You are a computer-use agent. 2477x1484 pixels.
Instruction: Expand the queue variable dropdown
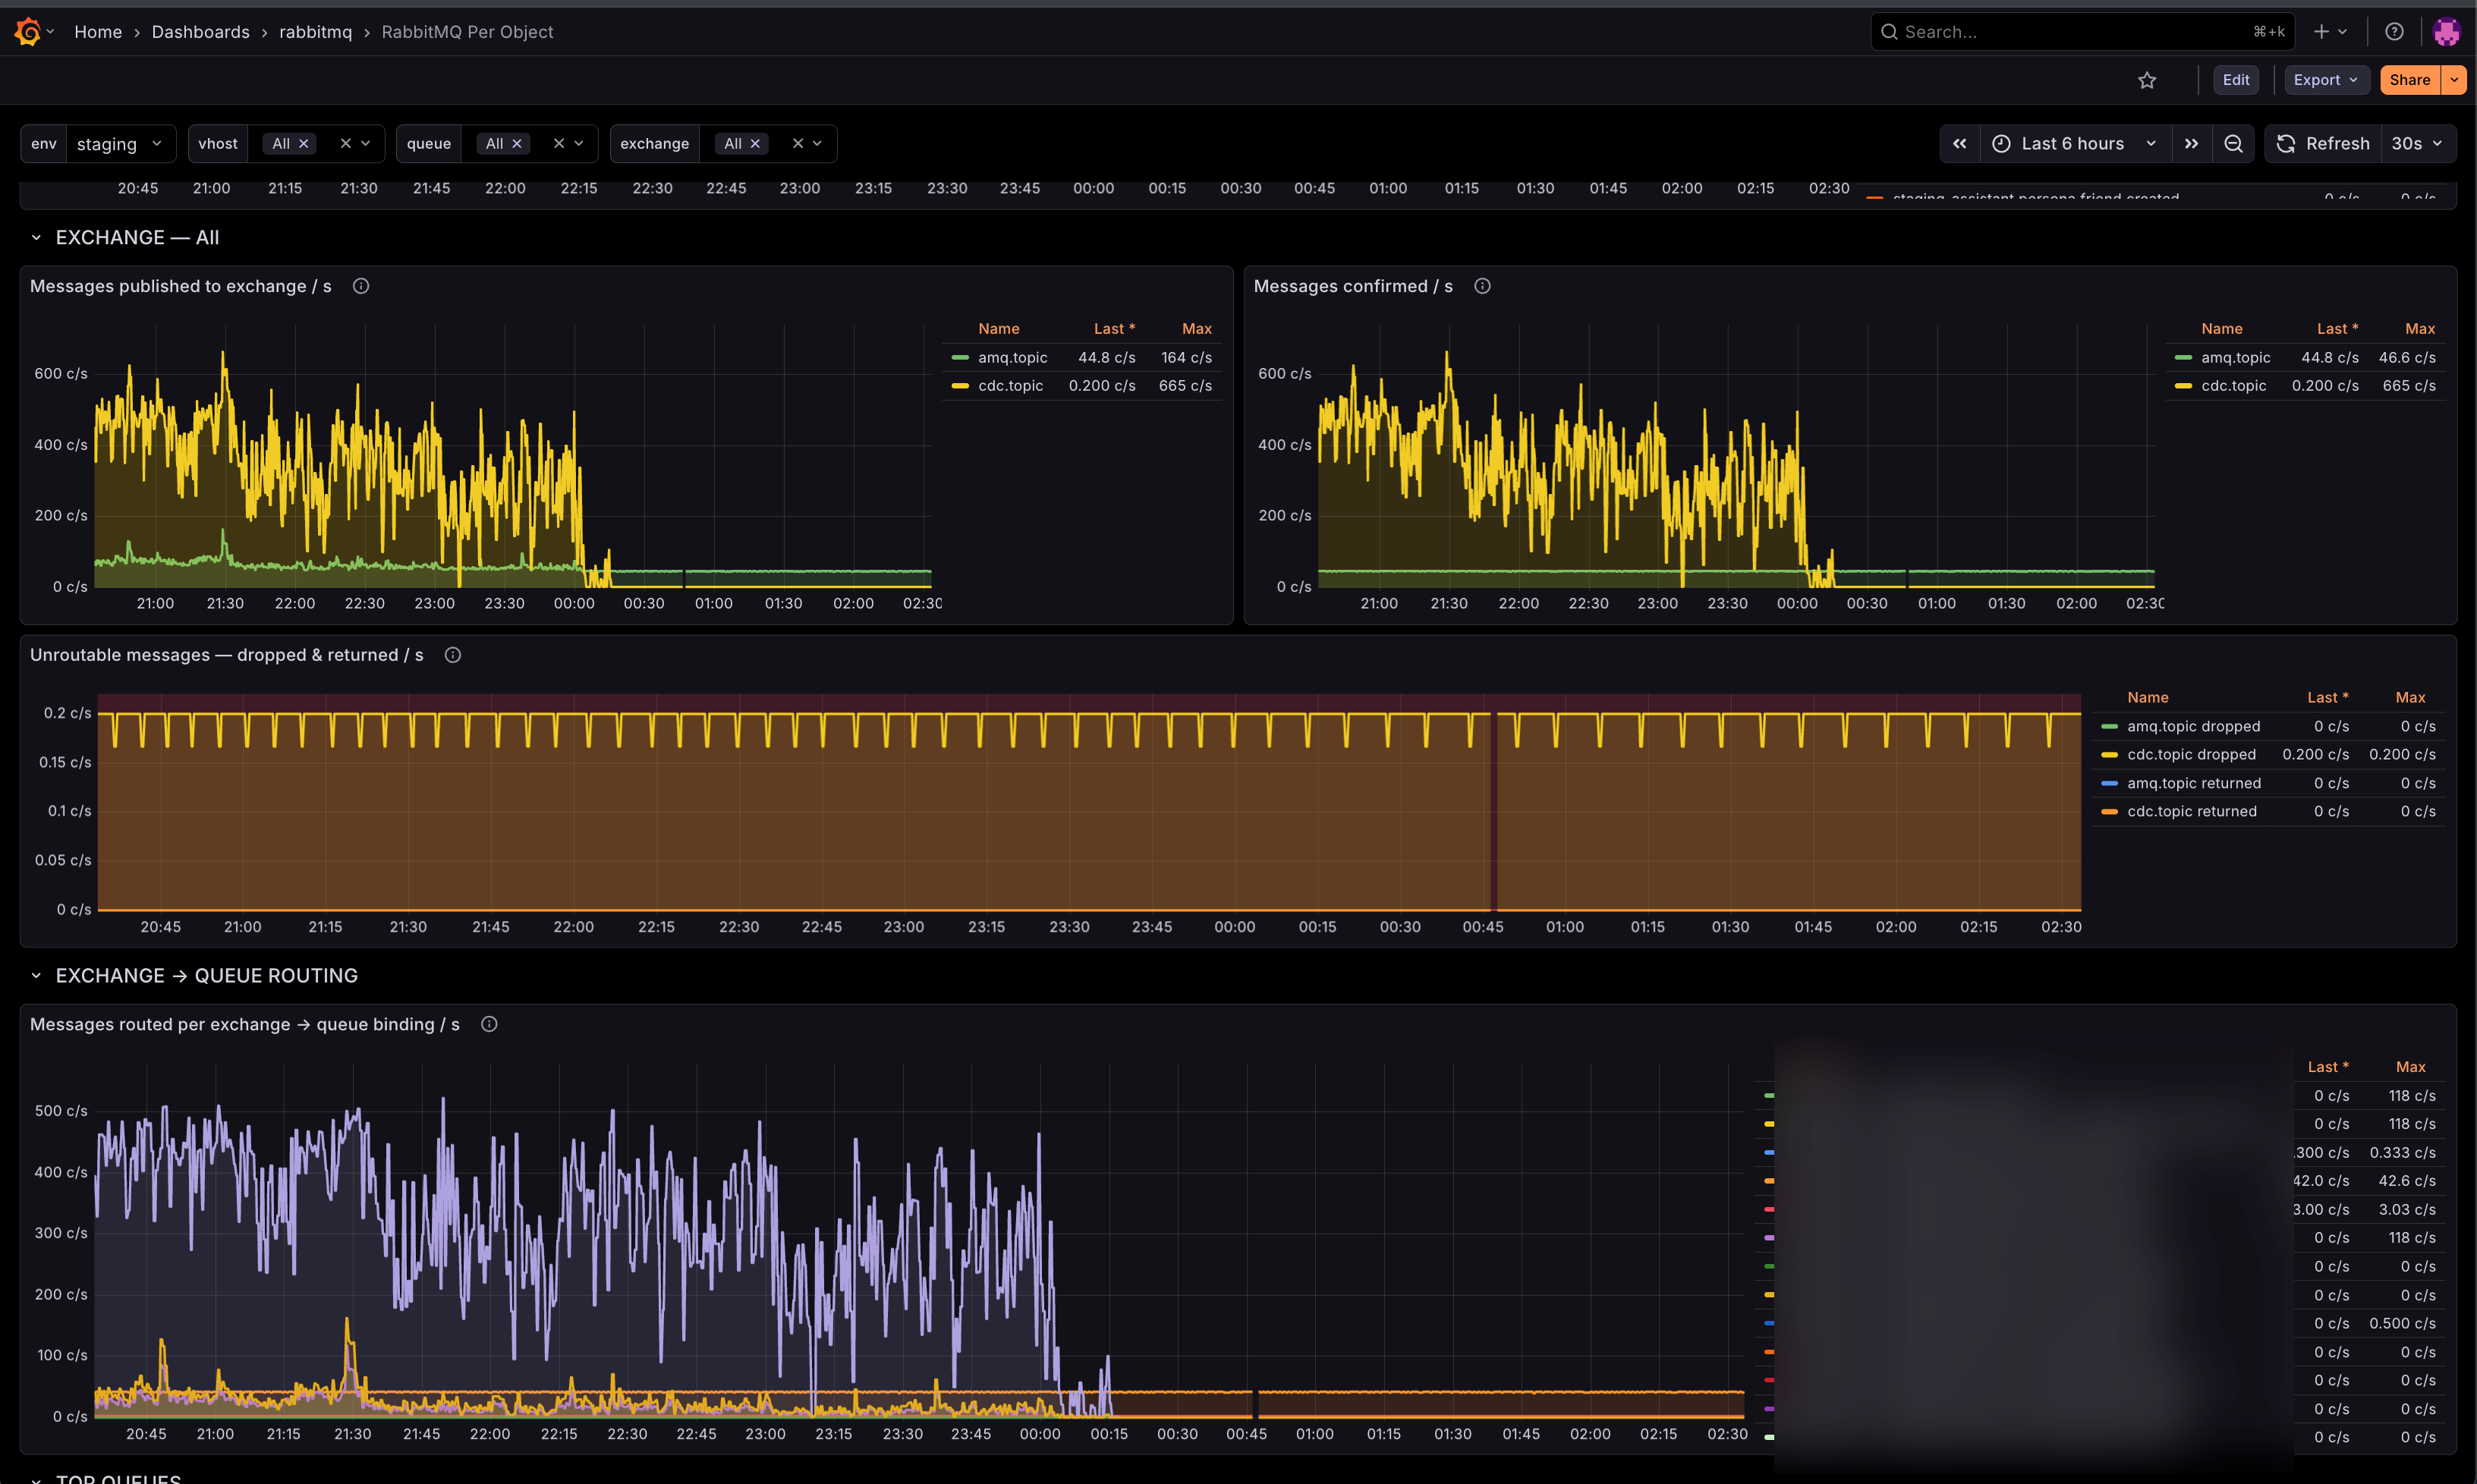579,144
